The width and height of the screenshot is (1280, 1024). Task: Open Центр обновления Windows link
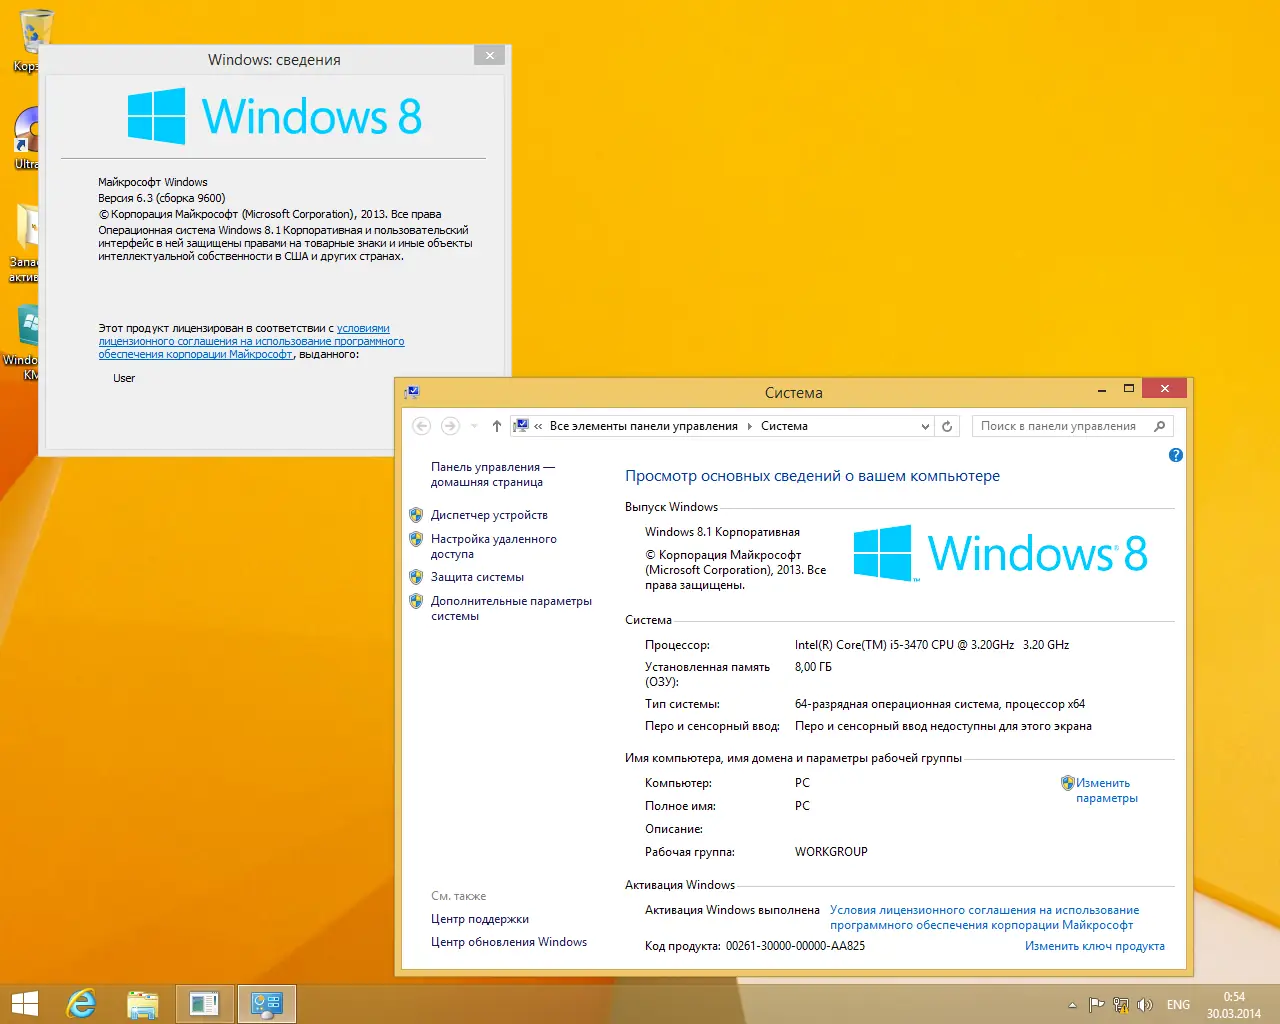point(509,942)
